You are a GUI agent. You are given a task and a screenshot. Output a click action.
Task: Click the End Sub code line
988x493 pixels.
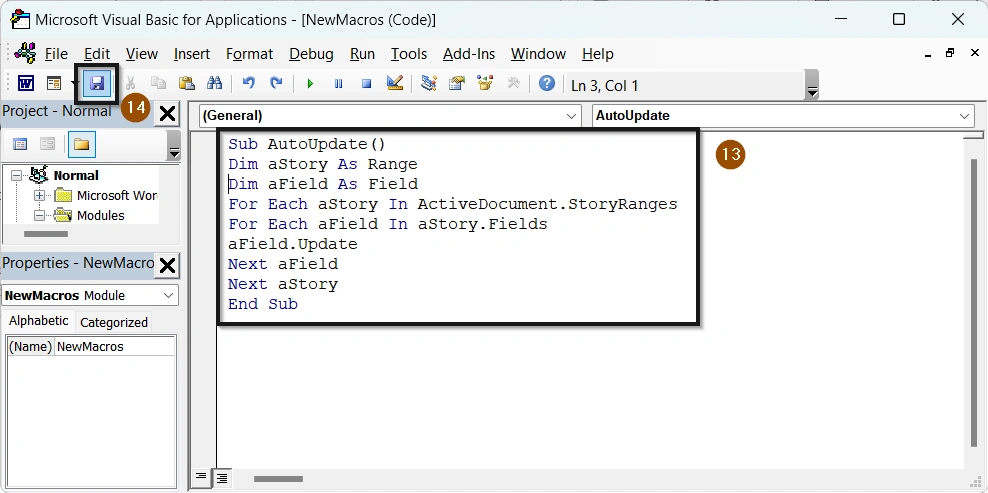263,304
